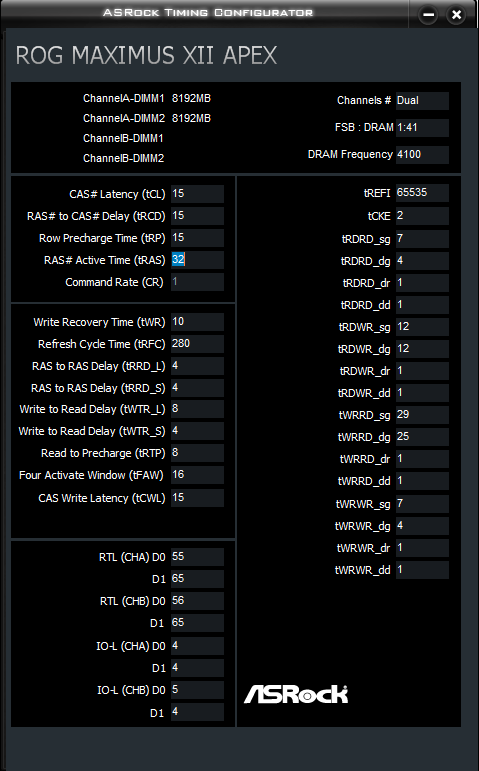Click the ROG MAXIMUS XII APEX heading
Viewport: 479px width, 771px height.
(146, 55)
